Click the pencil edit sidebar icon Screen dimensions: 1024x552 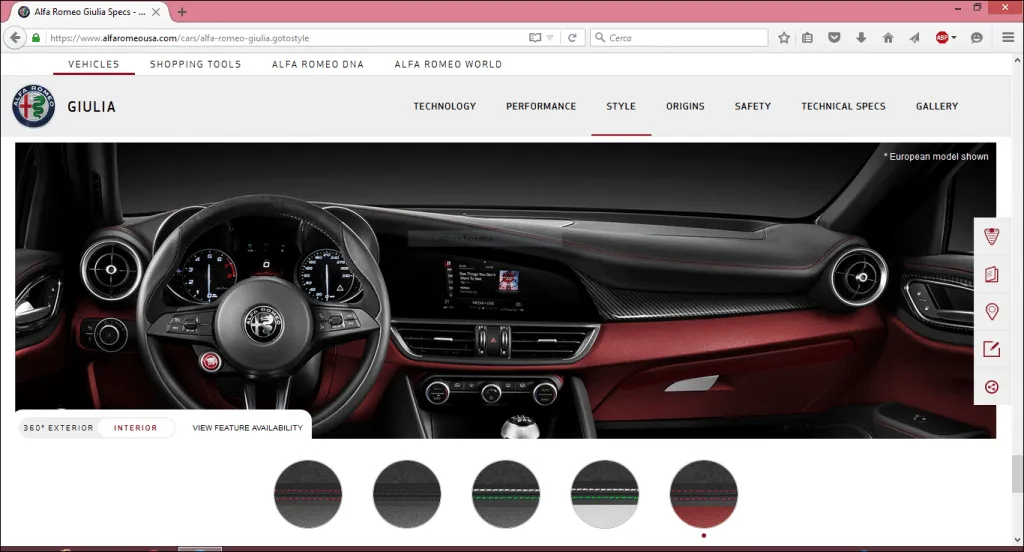[x=991, y=349]
